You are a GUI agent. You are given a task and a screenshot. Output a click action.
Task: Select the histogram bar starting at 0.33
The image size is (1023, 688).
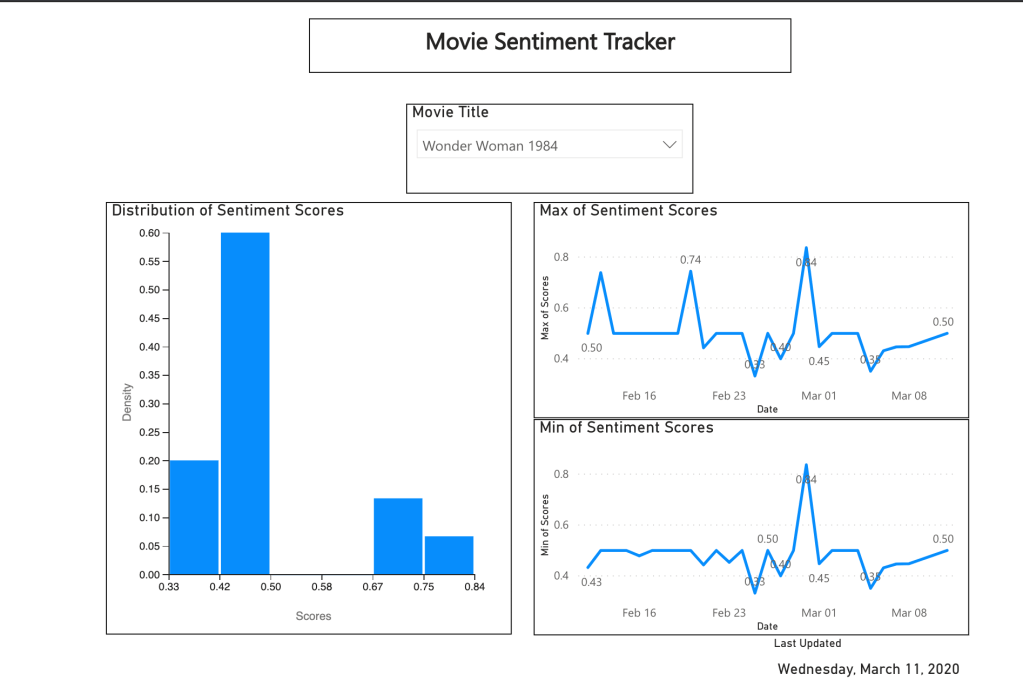click(194, 517)
